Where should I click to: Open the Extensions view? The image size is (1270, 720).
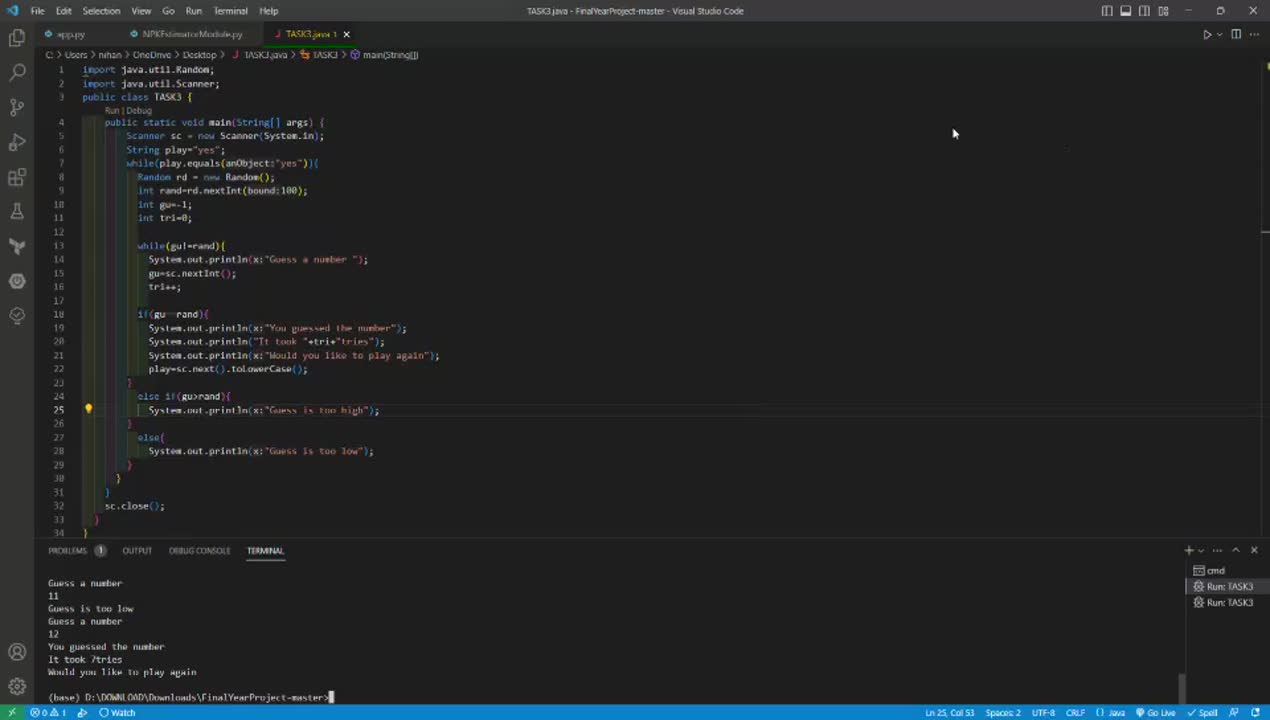[17, 177]
